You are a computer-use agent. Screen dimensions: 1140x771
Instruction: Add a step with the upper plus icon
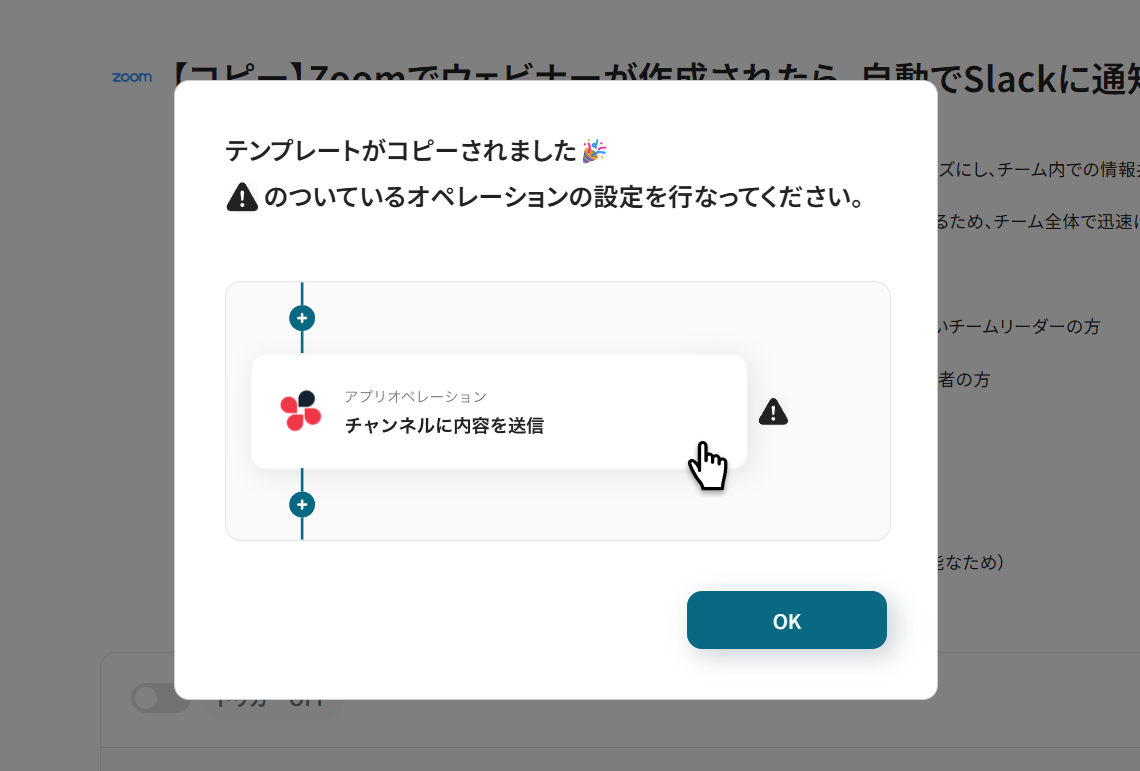[x=302, y=318]
